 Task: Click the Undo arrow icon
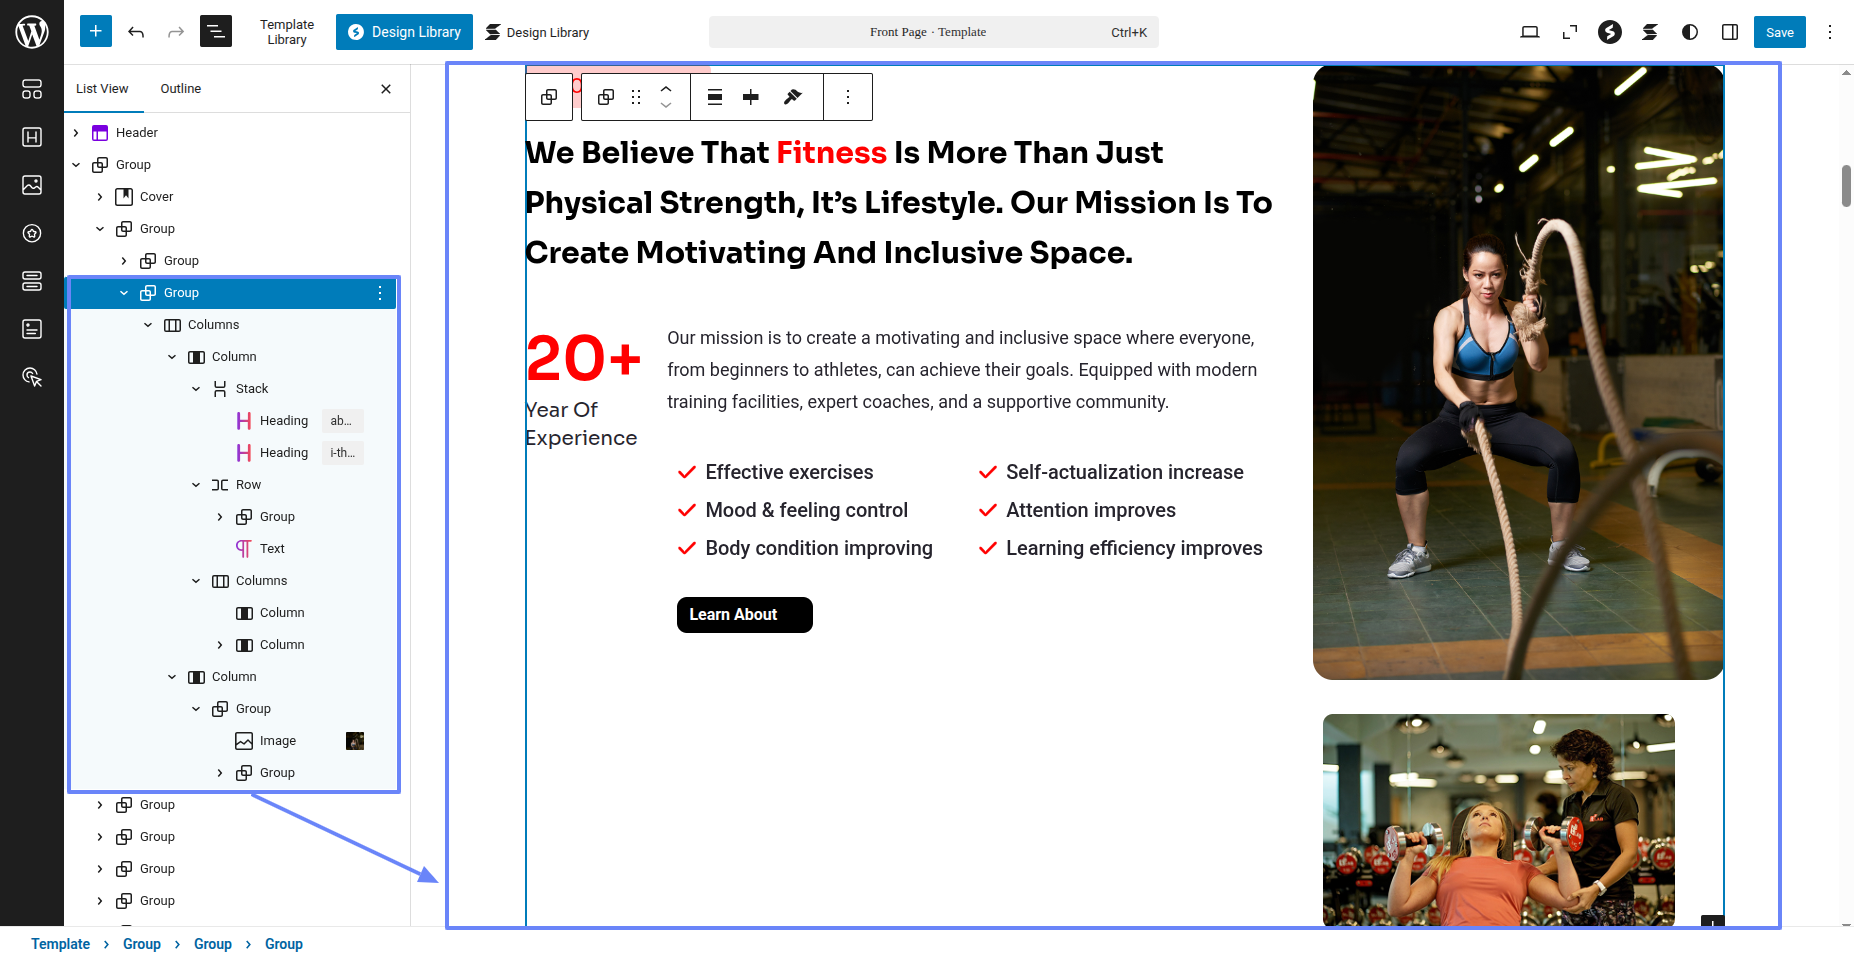click(x=136, y=32)
